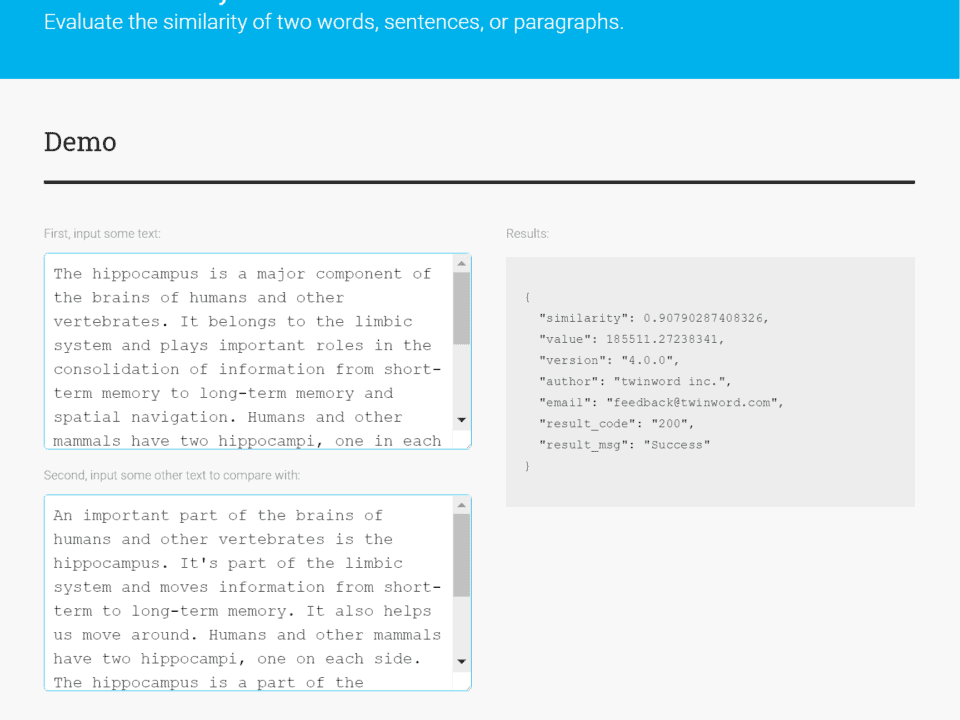Click first text area scroll up arrow
Image resolution: width=960 pixels, height=720 pixels.
click(462, 263)
